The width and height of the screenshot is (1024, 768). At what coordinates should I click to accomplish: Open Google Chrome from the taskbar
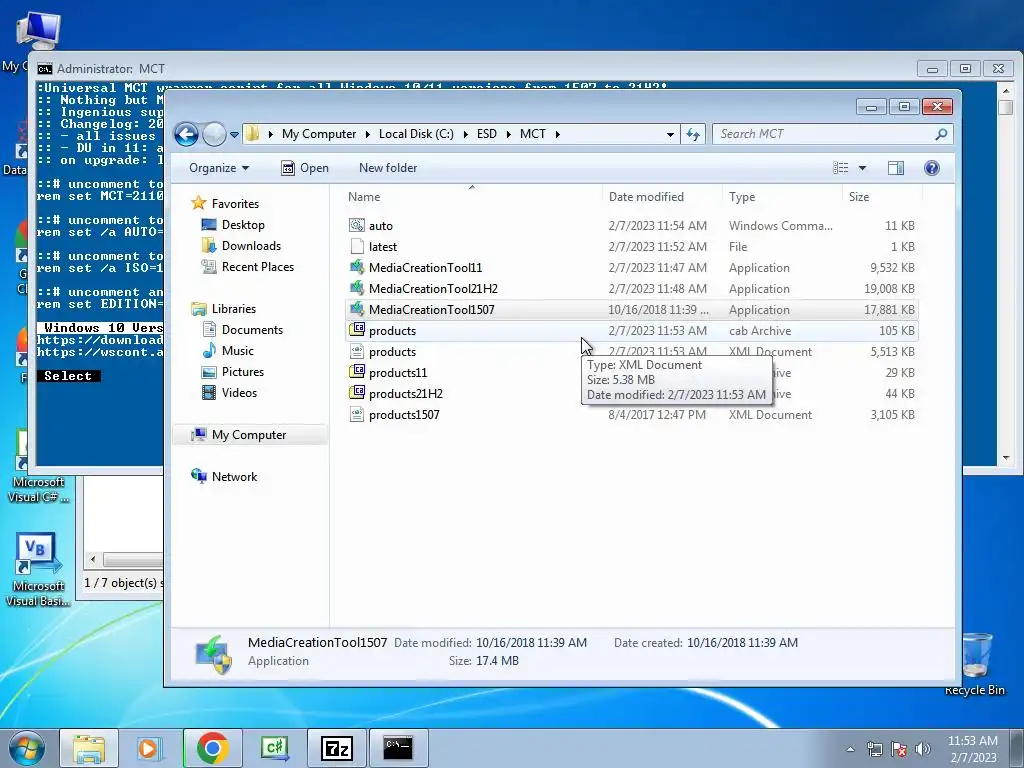coord(212,748)
